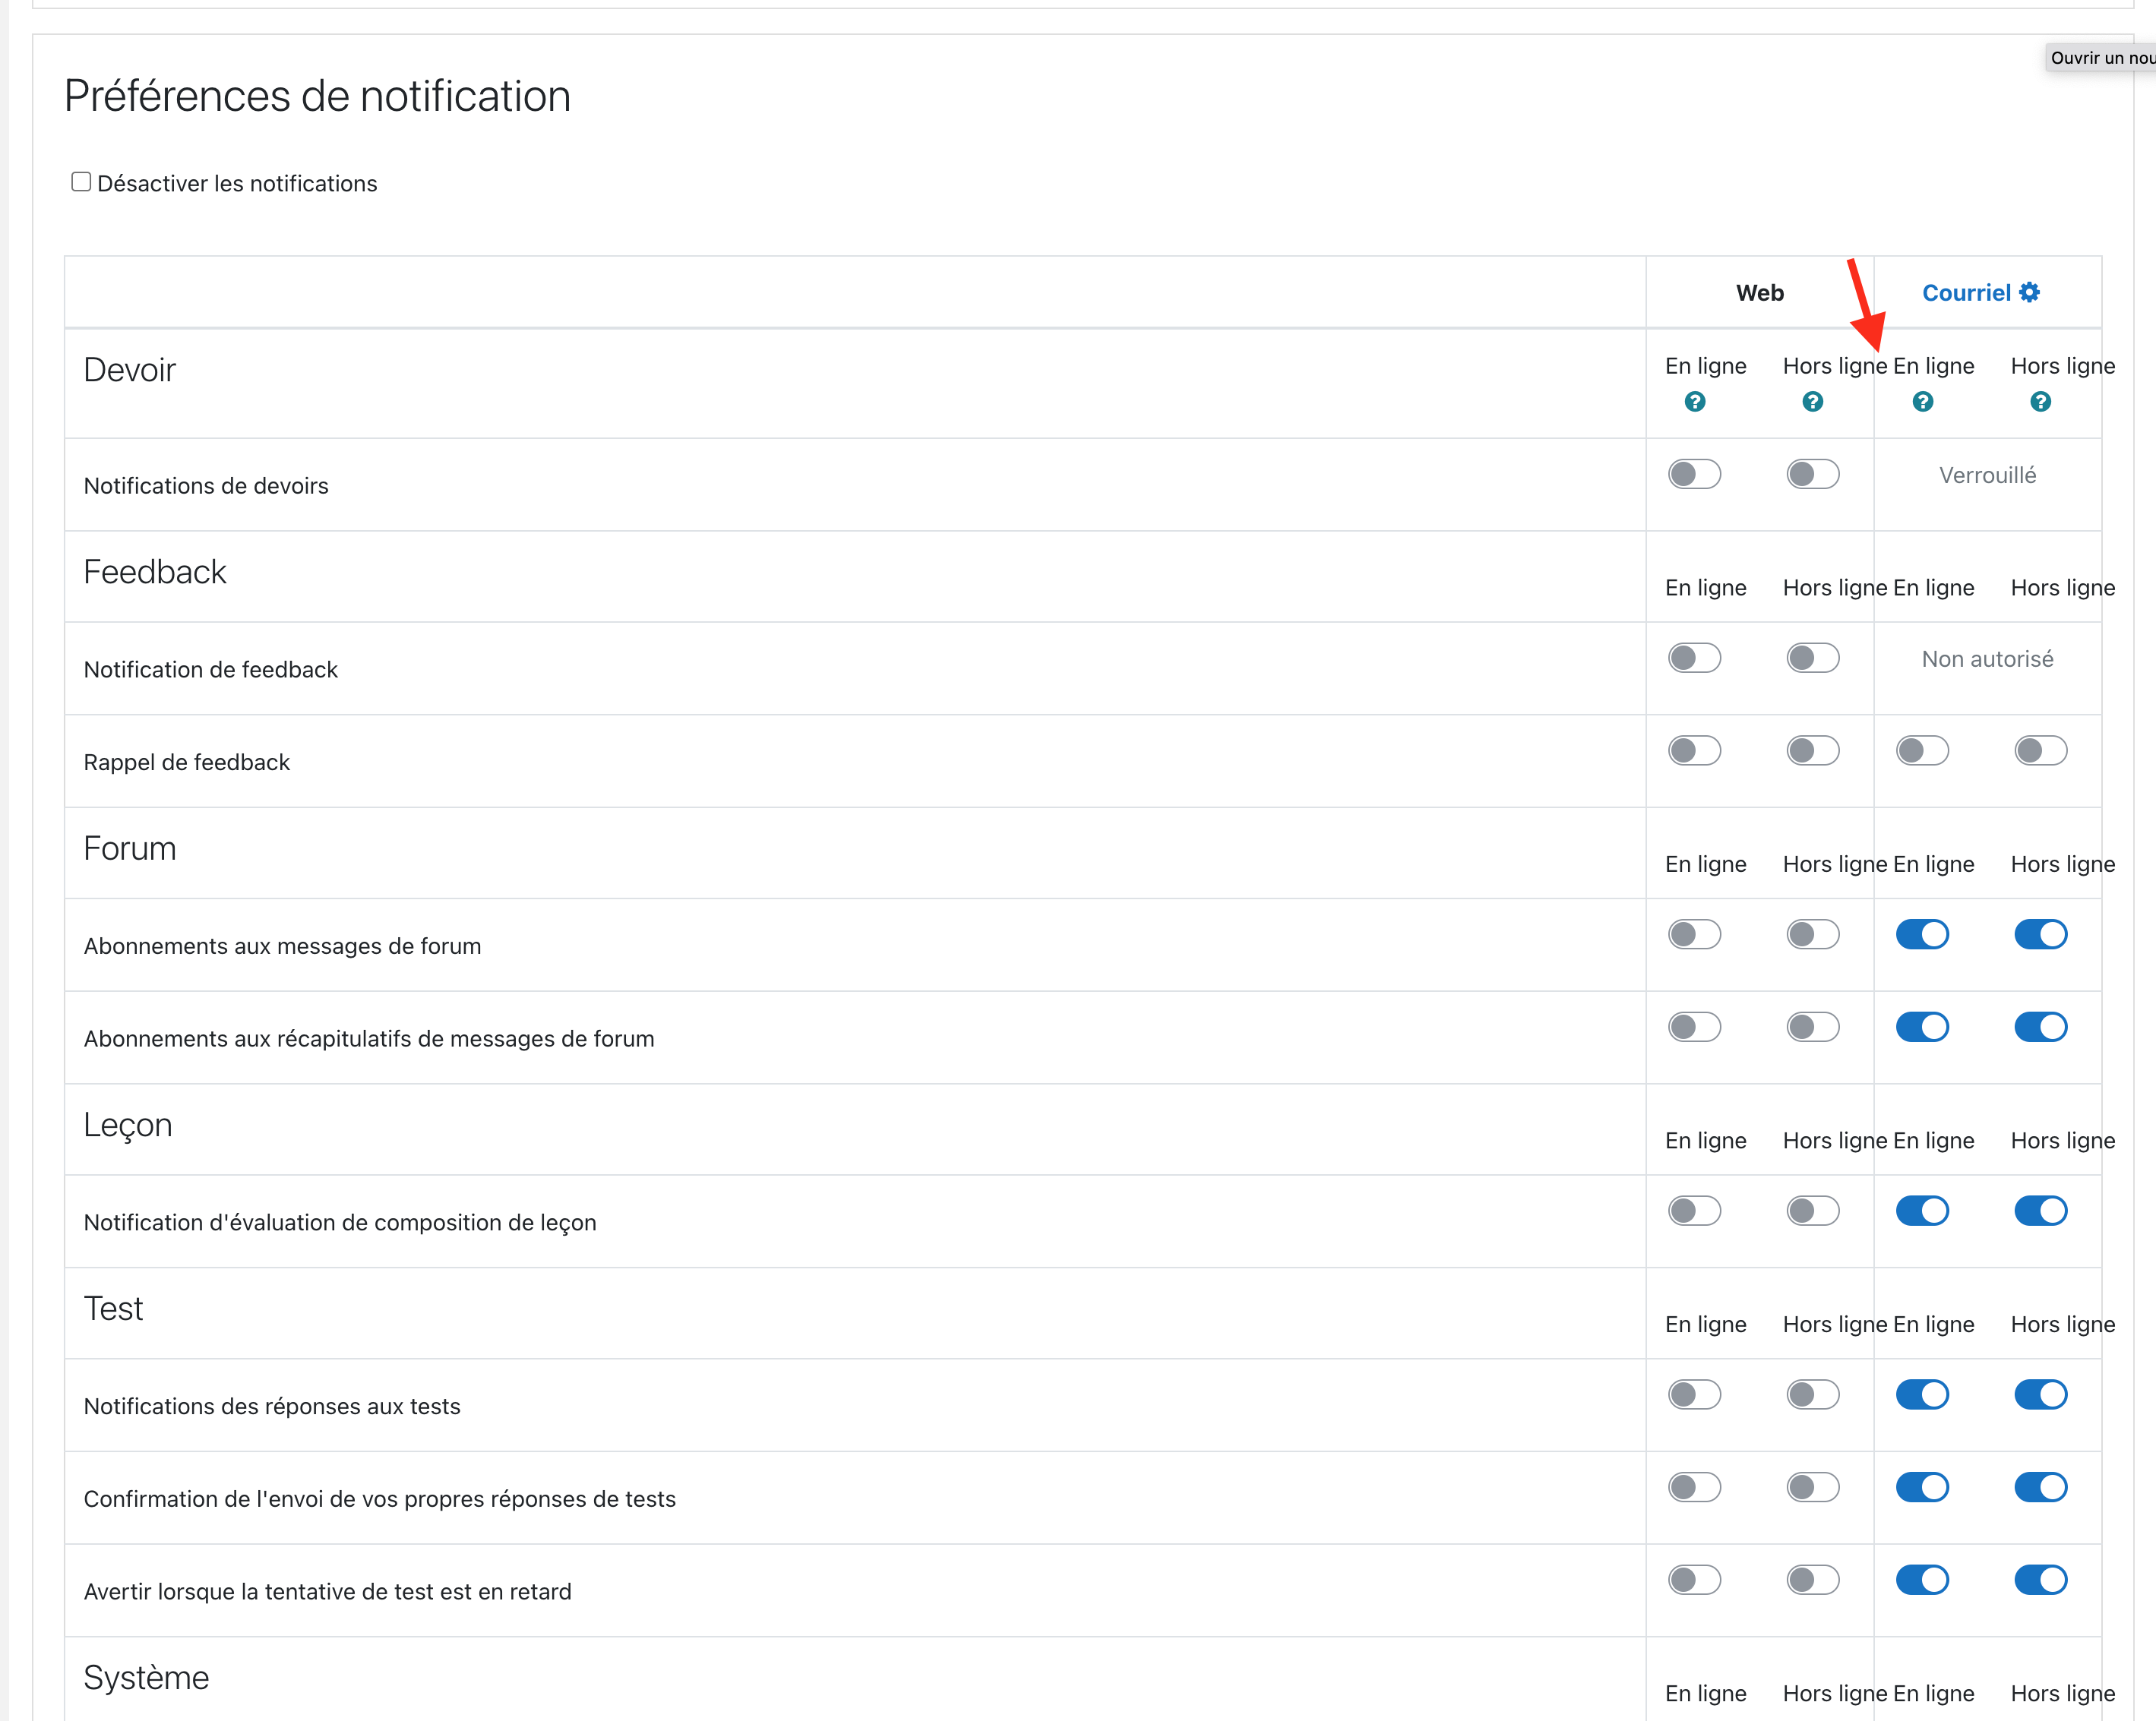This screenshot has height=1721, width=2156.
Task: Toggle Web En ligne for Notifications de devoirs
Action: 1695,474
